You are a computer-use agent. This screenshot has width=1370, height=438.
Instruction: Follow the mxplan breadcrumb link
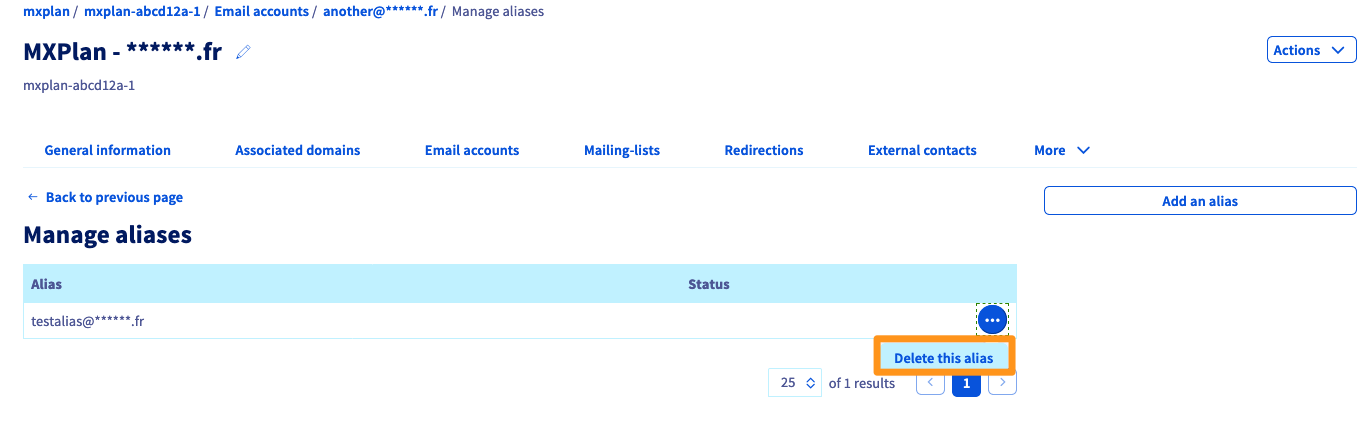tap(46, 11)
